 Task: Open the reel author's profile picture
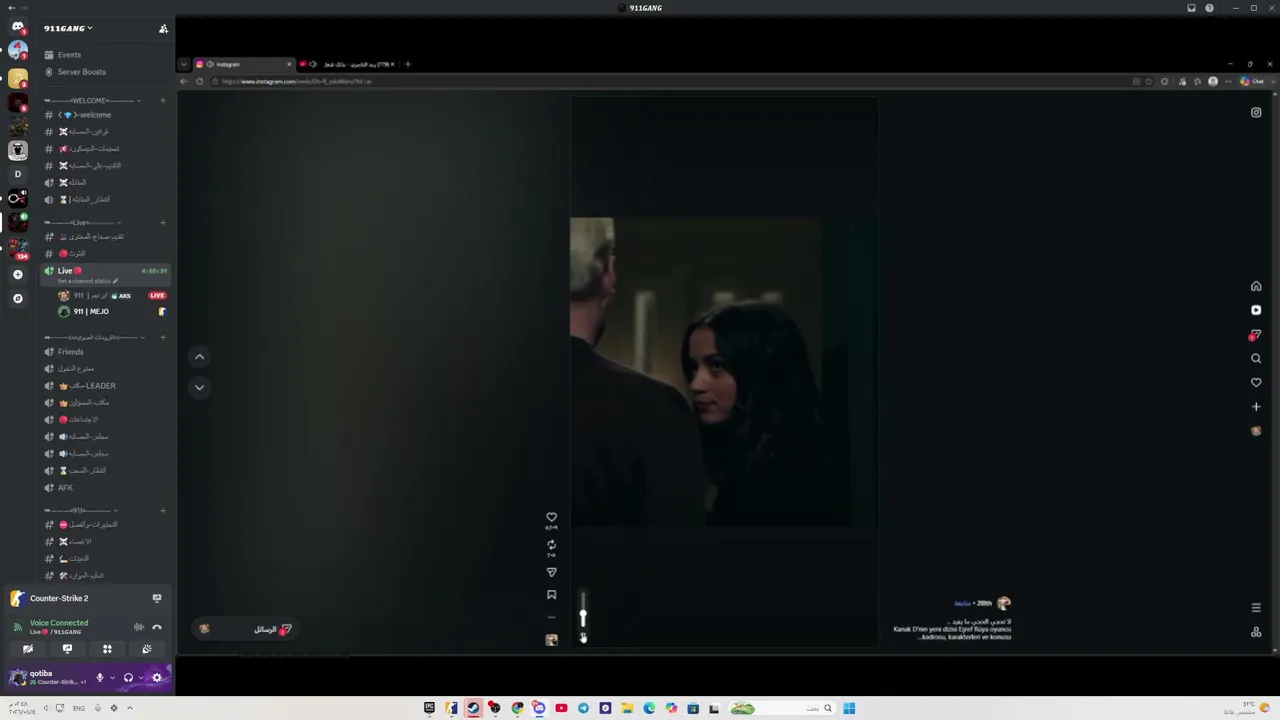(1004, 603)
